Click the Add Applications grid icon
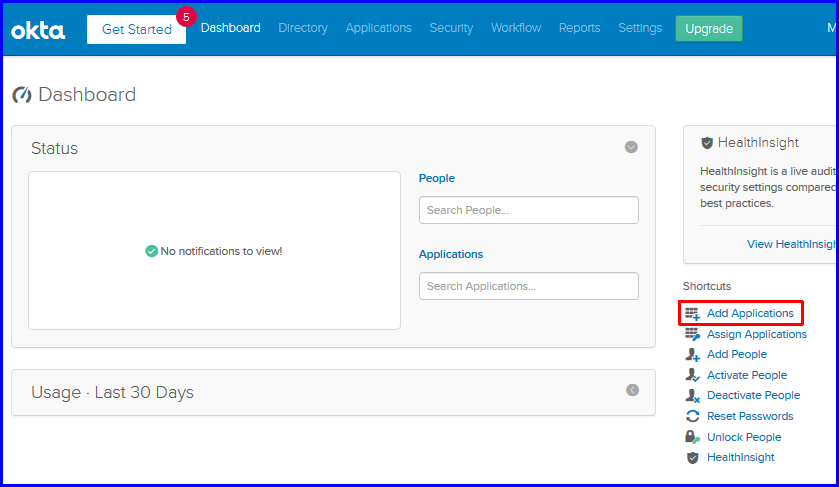Image resolution: width=839 pixels, height=487 pixels. tap(692, 314)
